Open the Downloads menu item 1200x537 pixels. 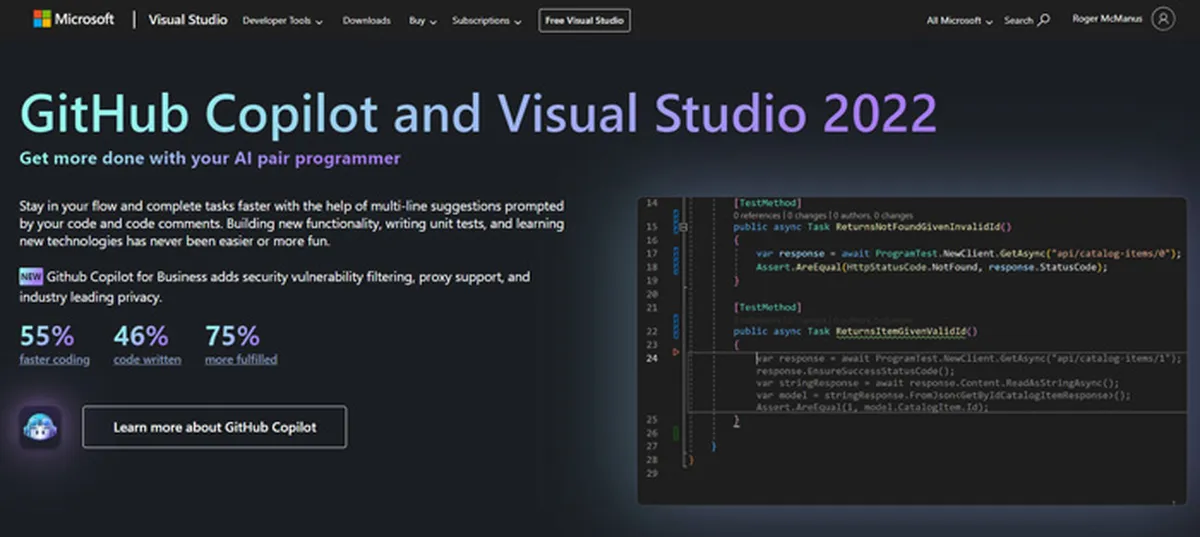pyautogui.click(x=366, y=20)
